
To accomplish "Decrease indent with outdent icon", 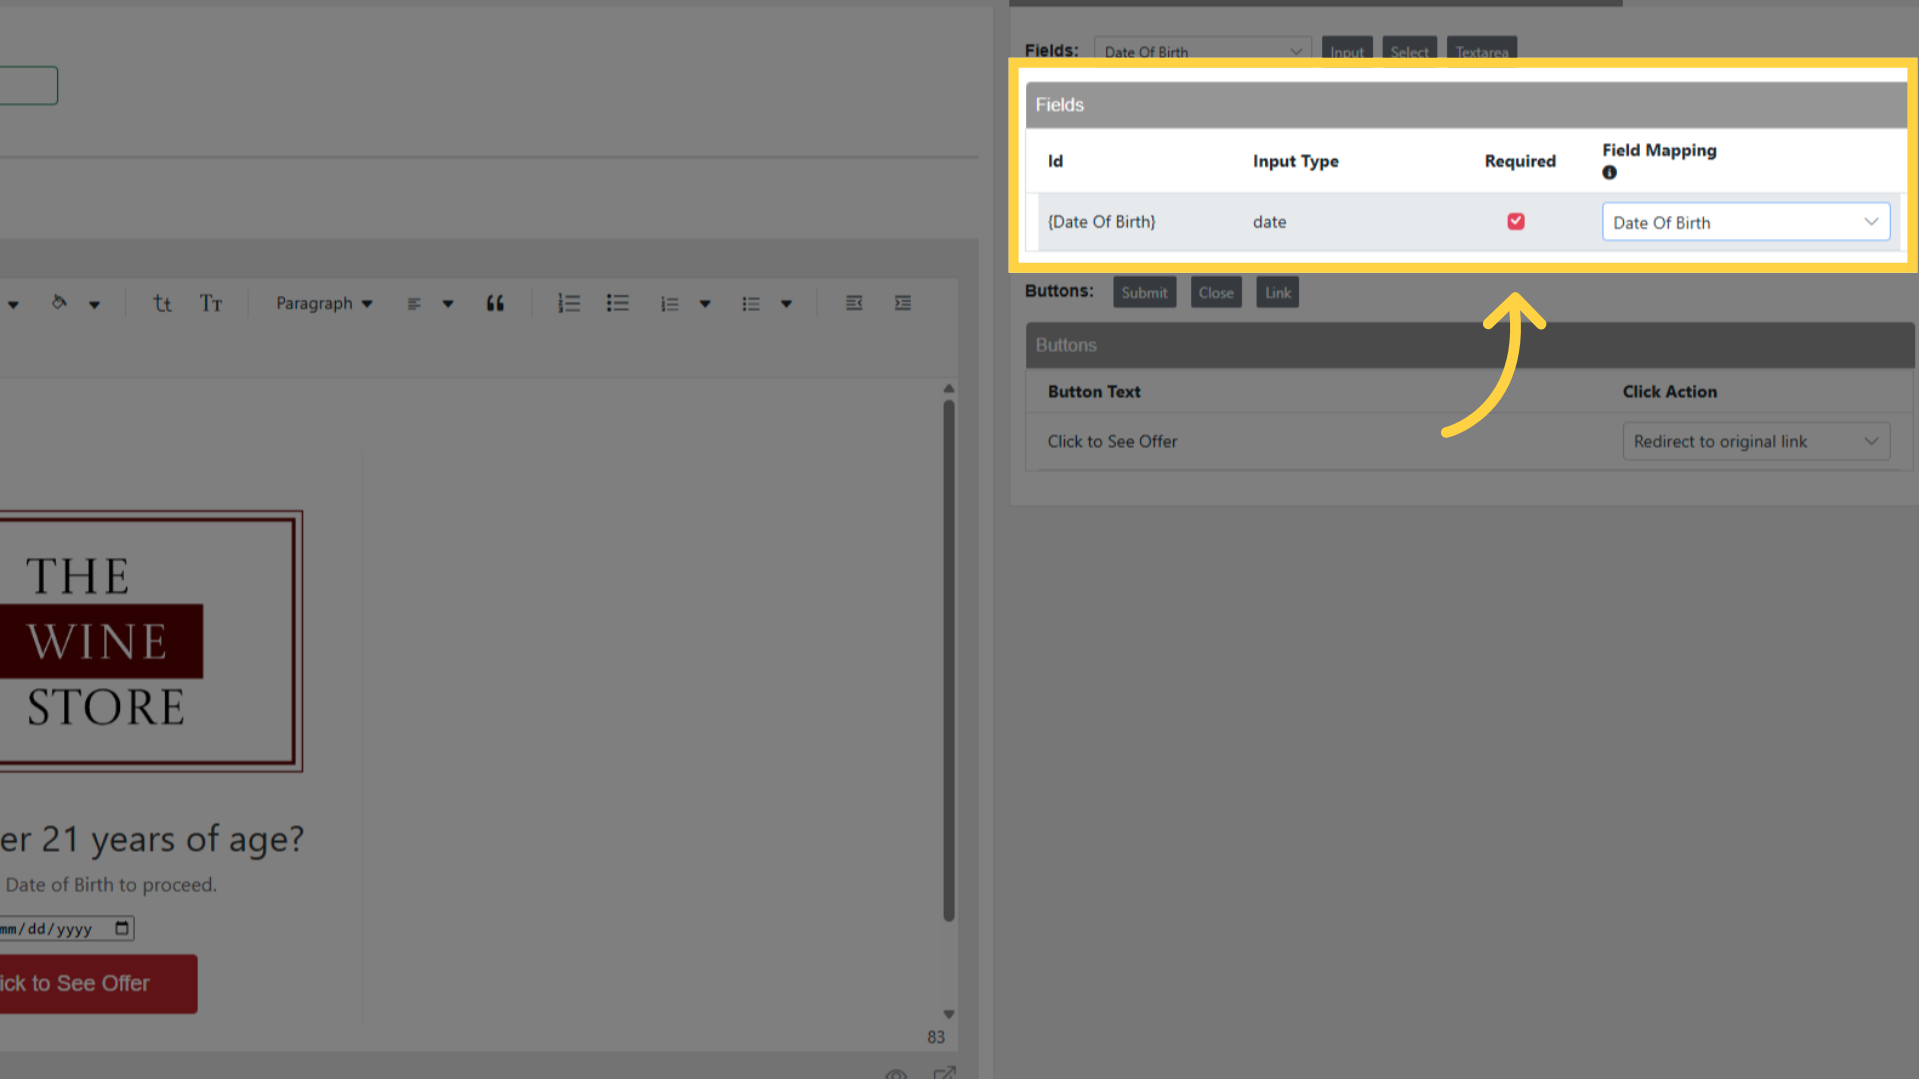I will [854, 303].
